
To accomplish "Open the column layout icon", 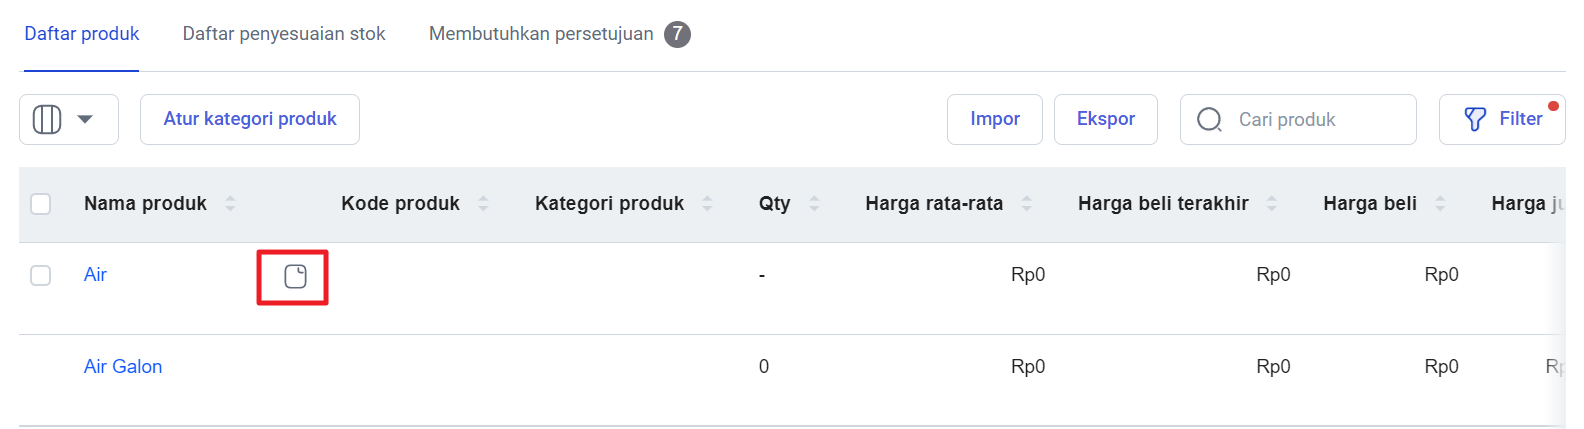I will 47,119.
